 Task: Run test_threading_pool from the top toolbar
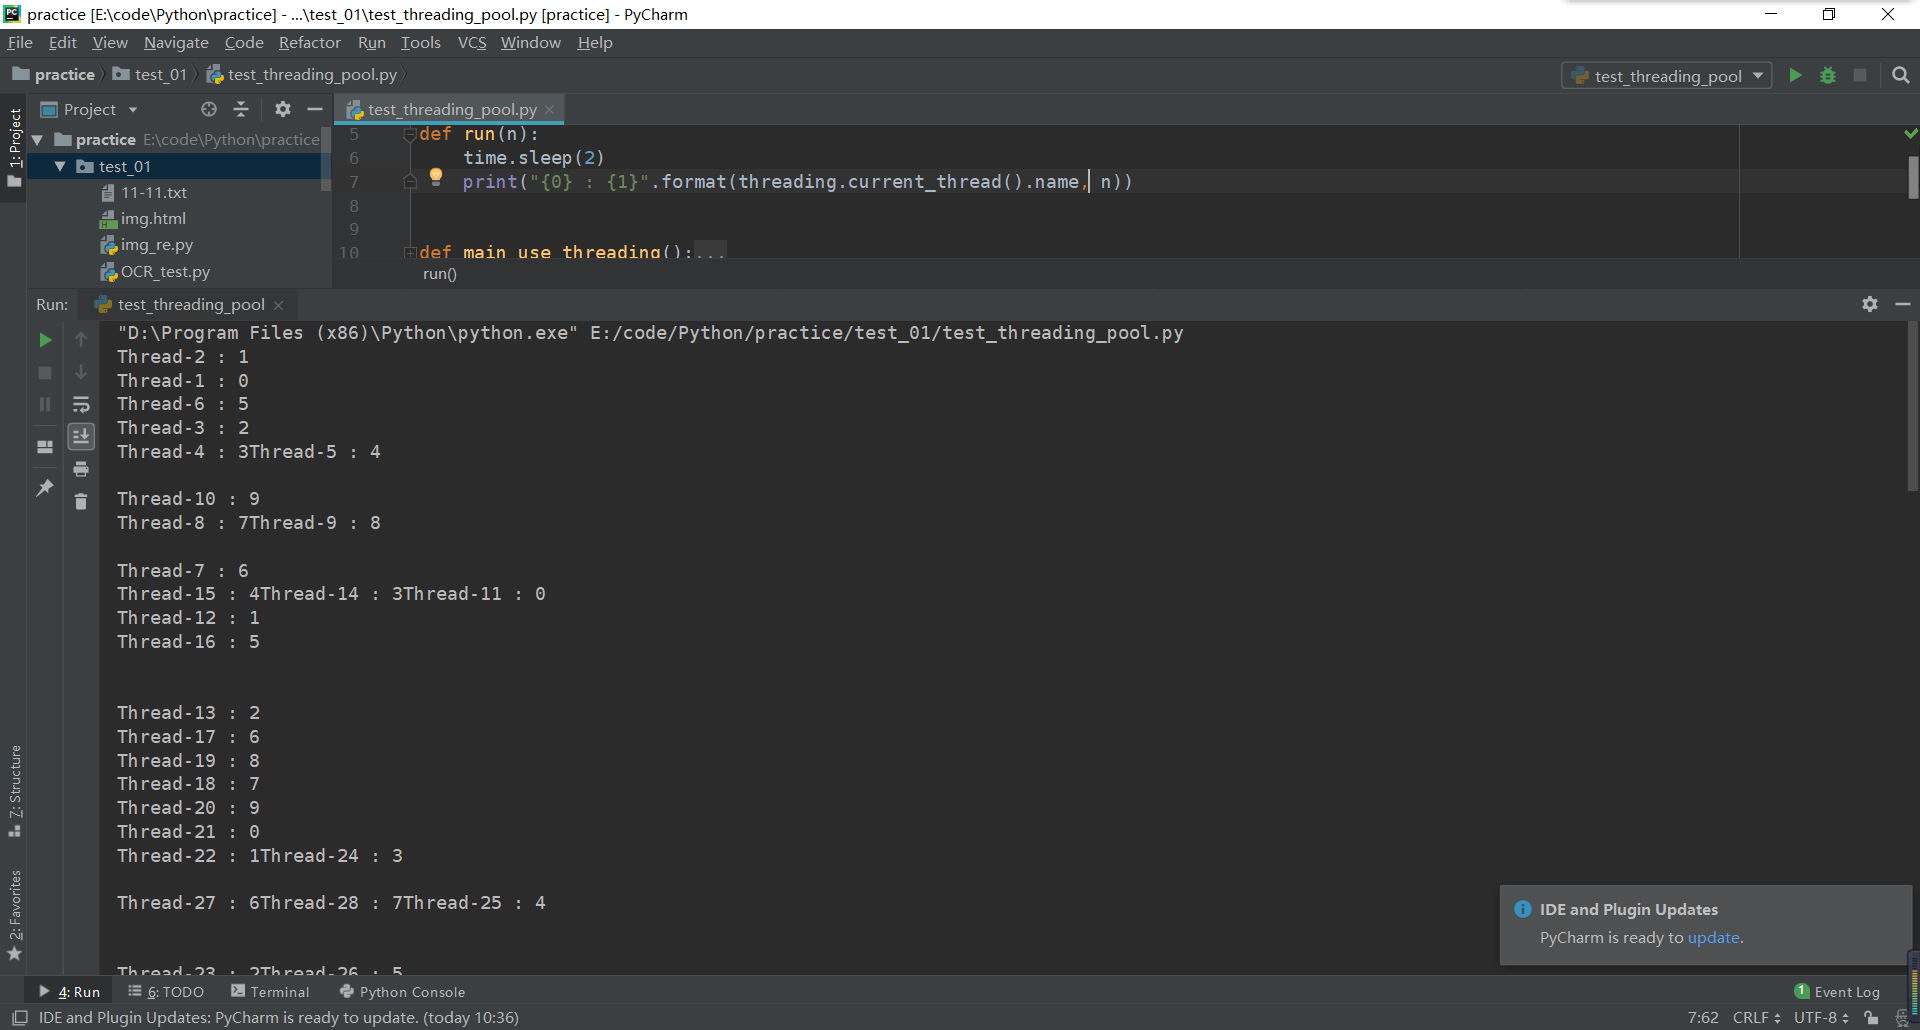click(x=1795, y=75)
